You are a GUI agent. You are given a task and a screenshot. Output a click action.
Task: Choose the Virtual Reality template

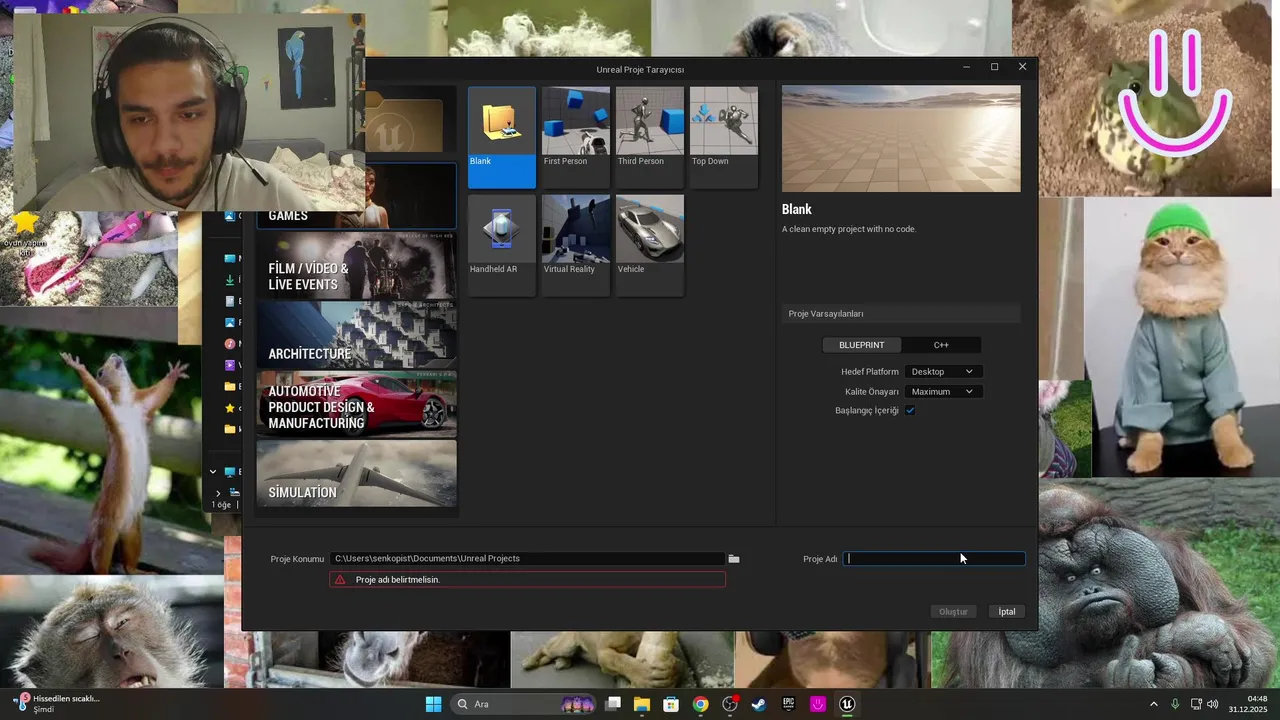[576, 245]
